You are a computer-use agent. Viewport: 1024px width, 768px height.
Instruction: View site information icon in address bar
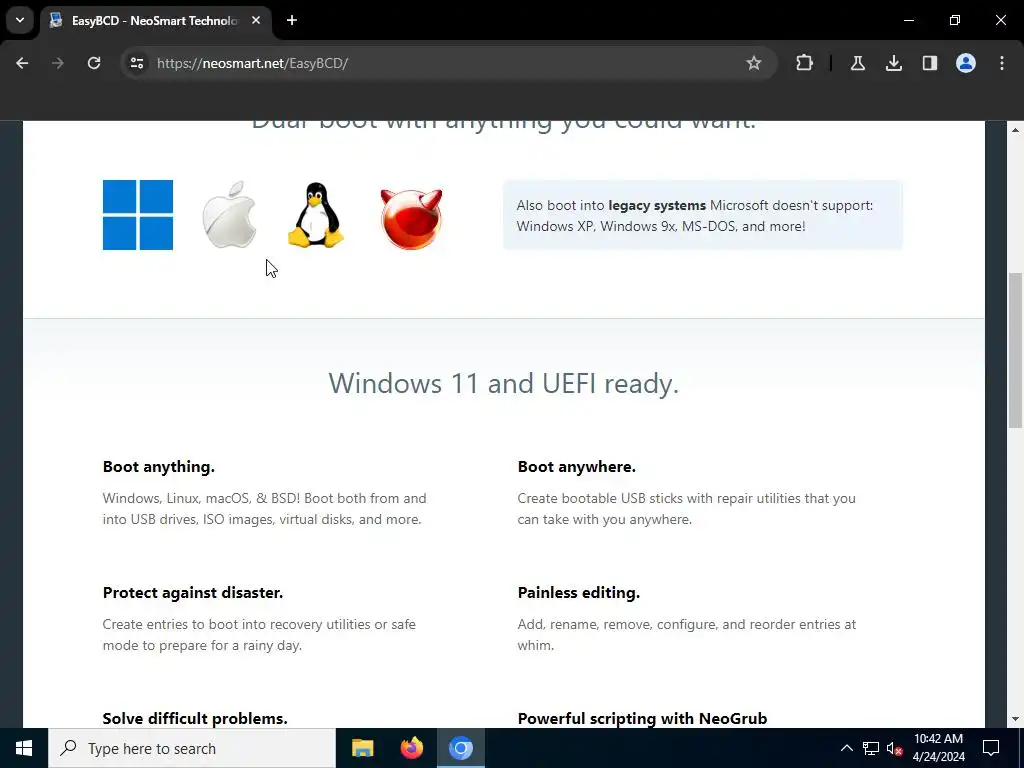point(136,63)
